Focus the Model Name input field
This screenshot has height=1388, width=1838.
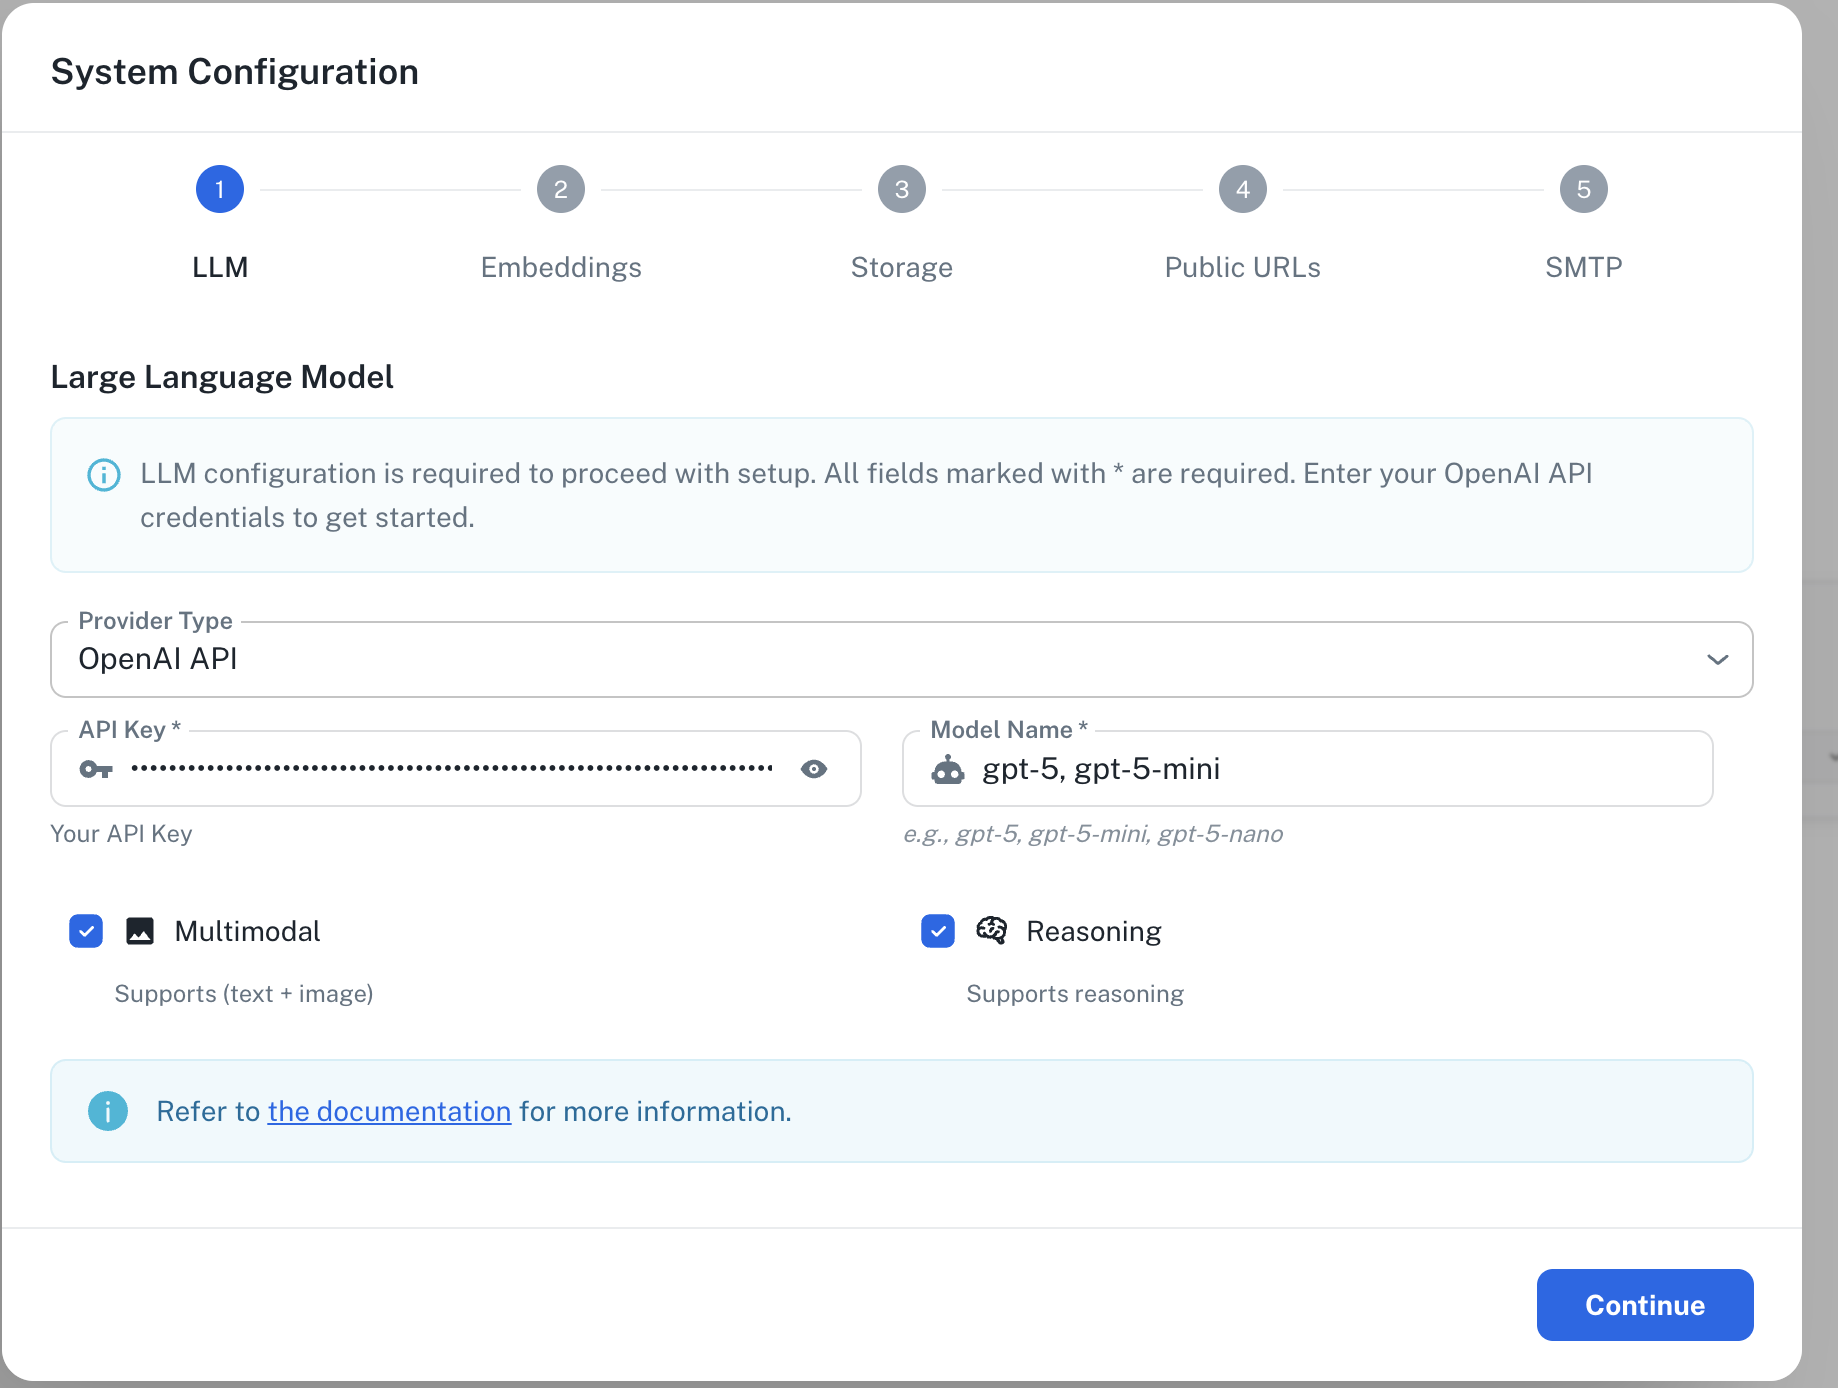[1300, 769]
